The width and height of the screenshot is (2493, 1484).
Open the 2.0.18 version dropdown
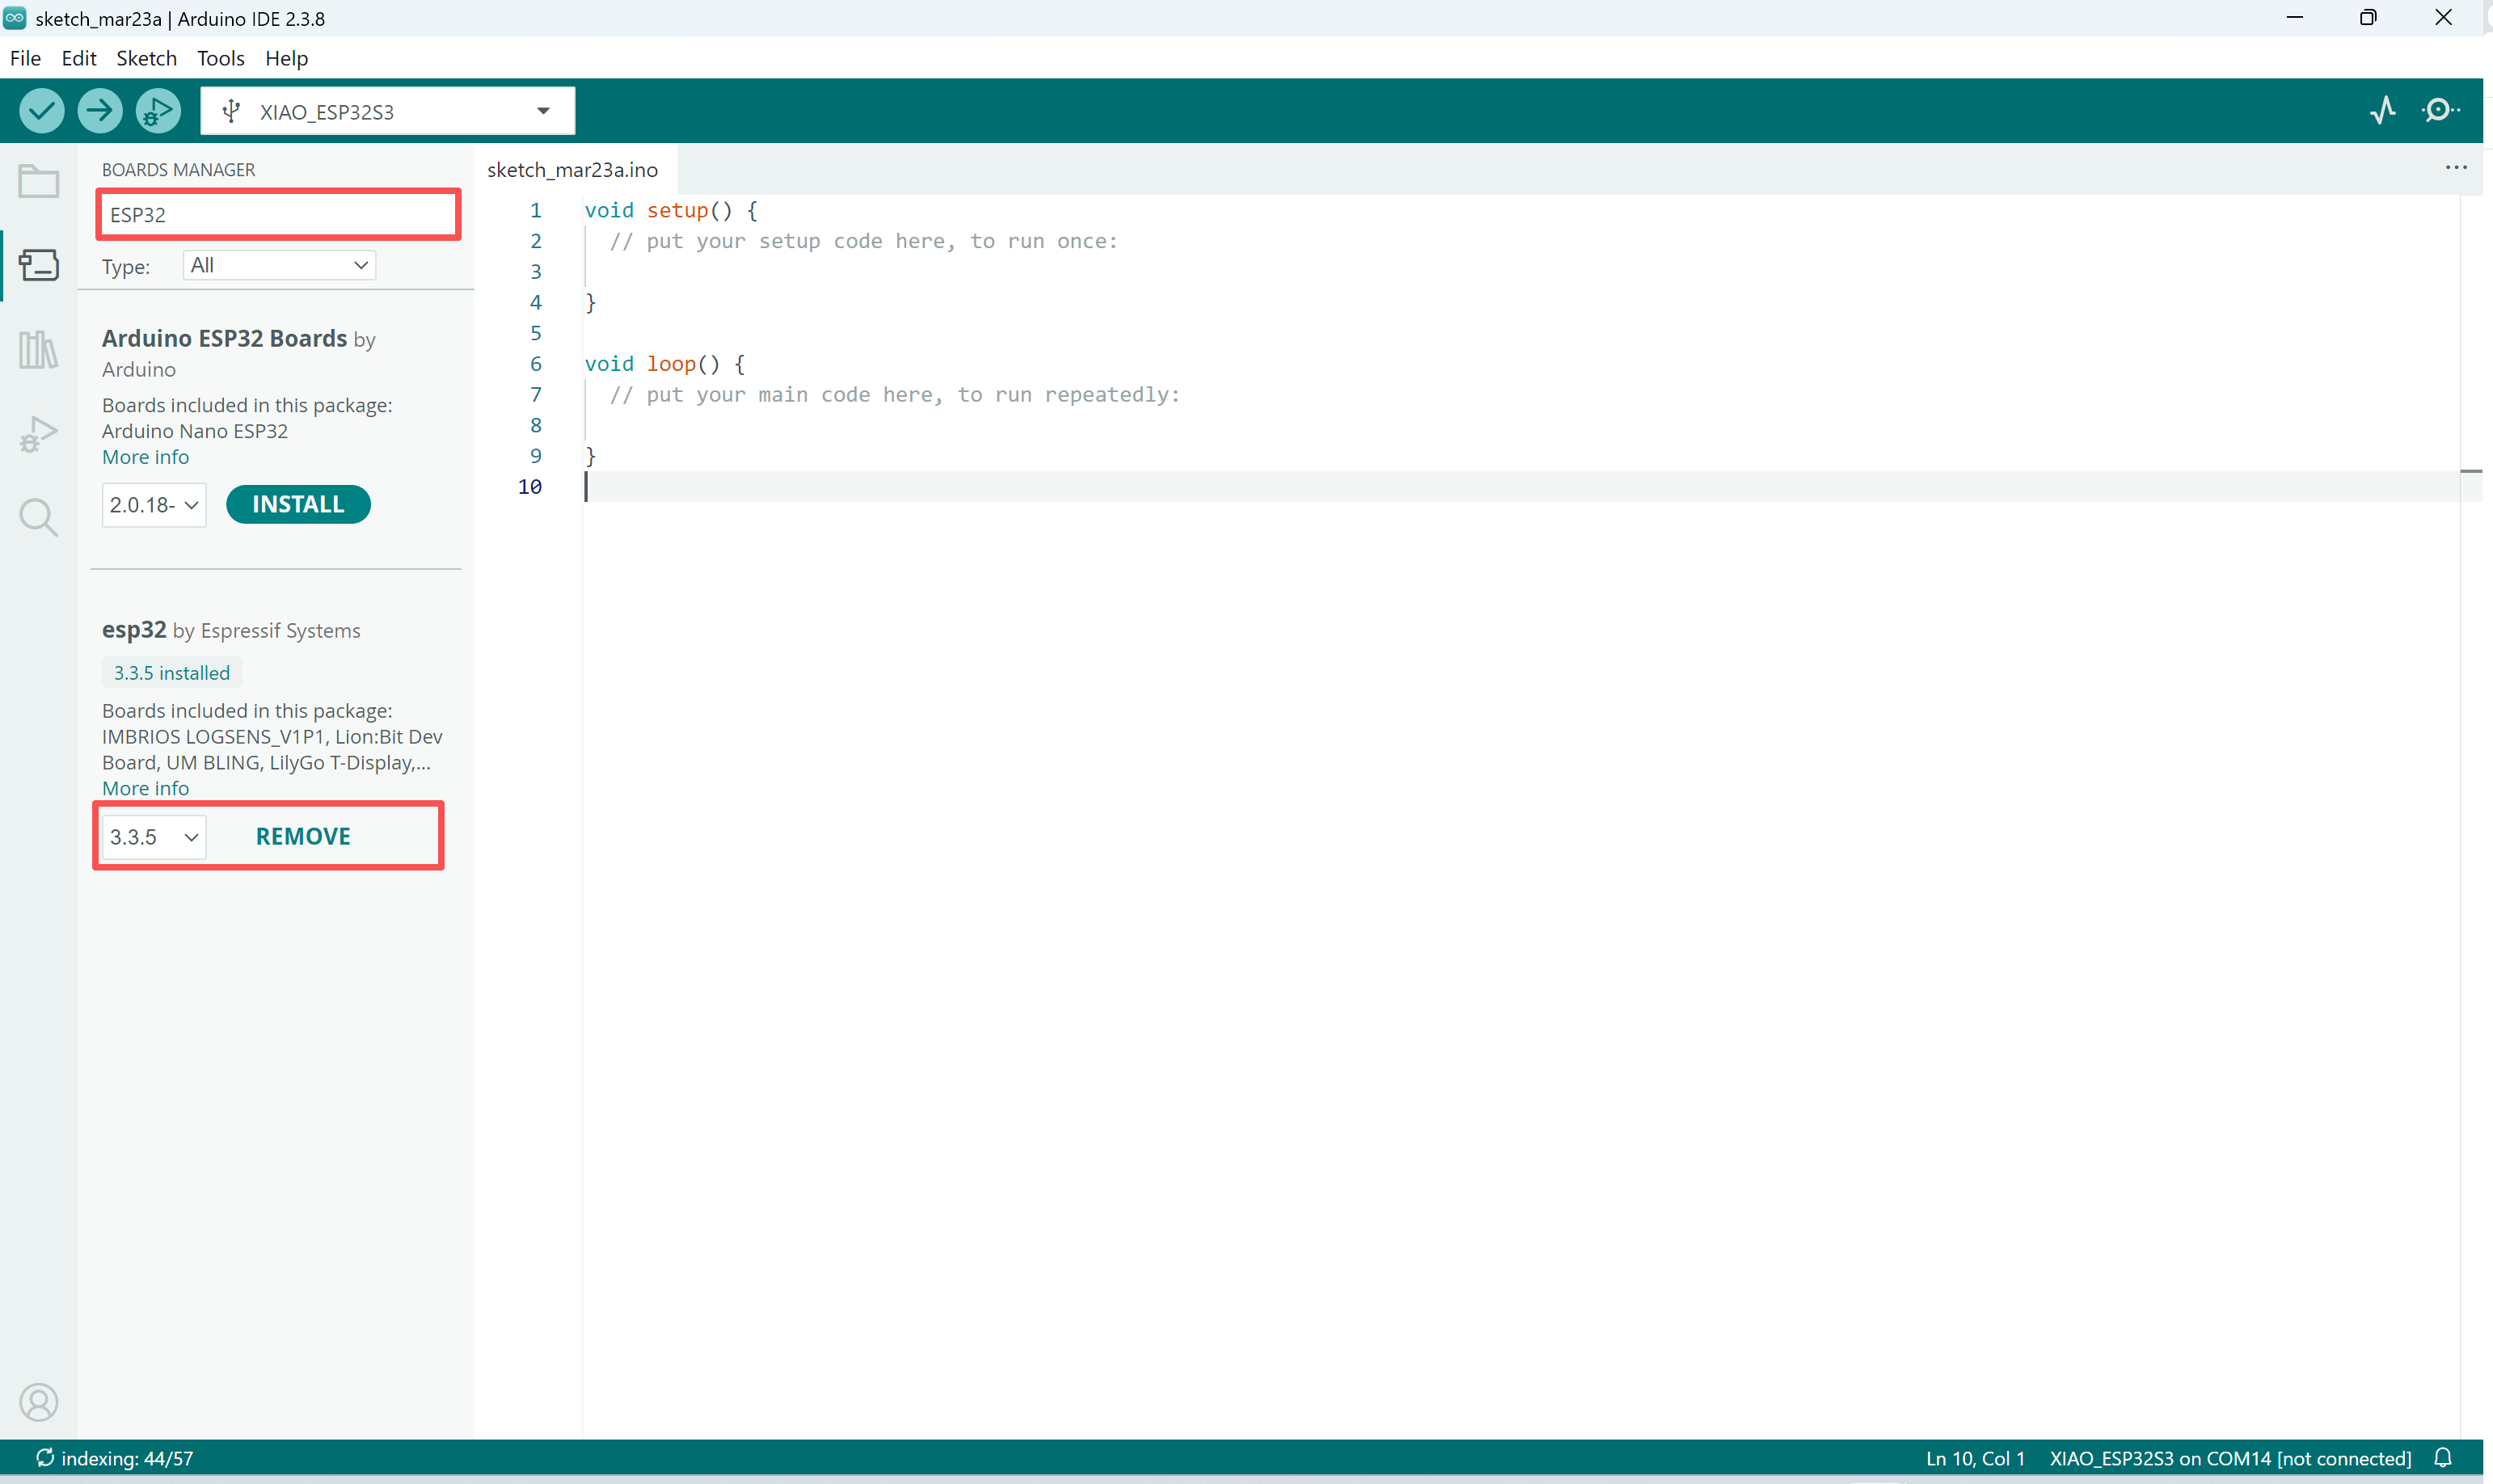click(x=154, y=505)
